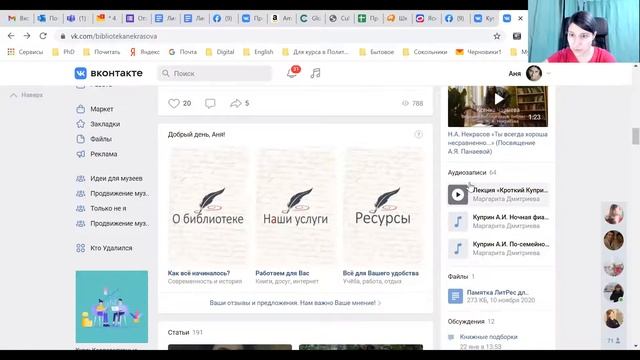The width and height of the screenshot is (640, 360).
Task: Click the Маркет sidebar icon
Action: [x=81, y=109]
